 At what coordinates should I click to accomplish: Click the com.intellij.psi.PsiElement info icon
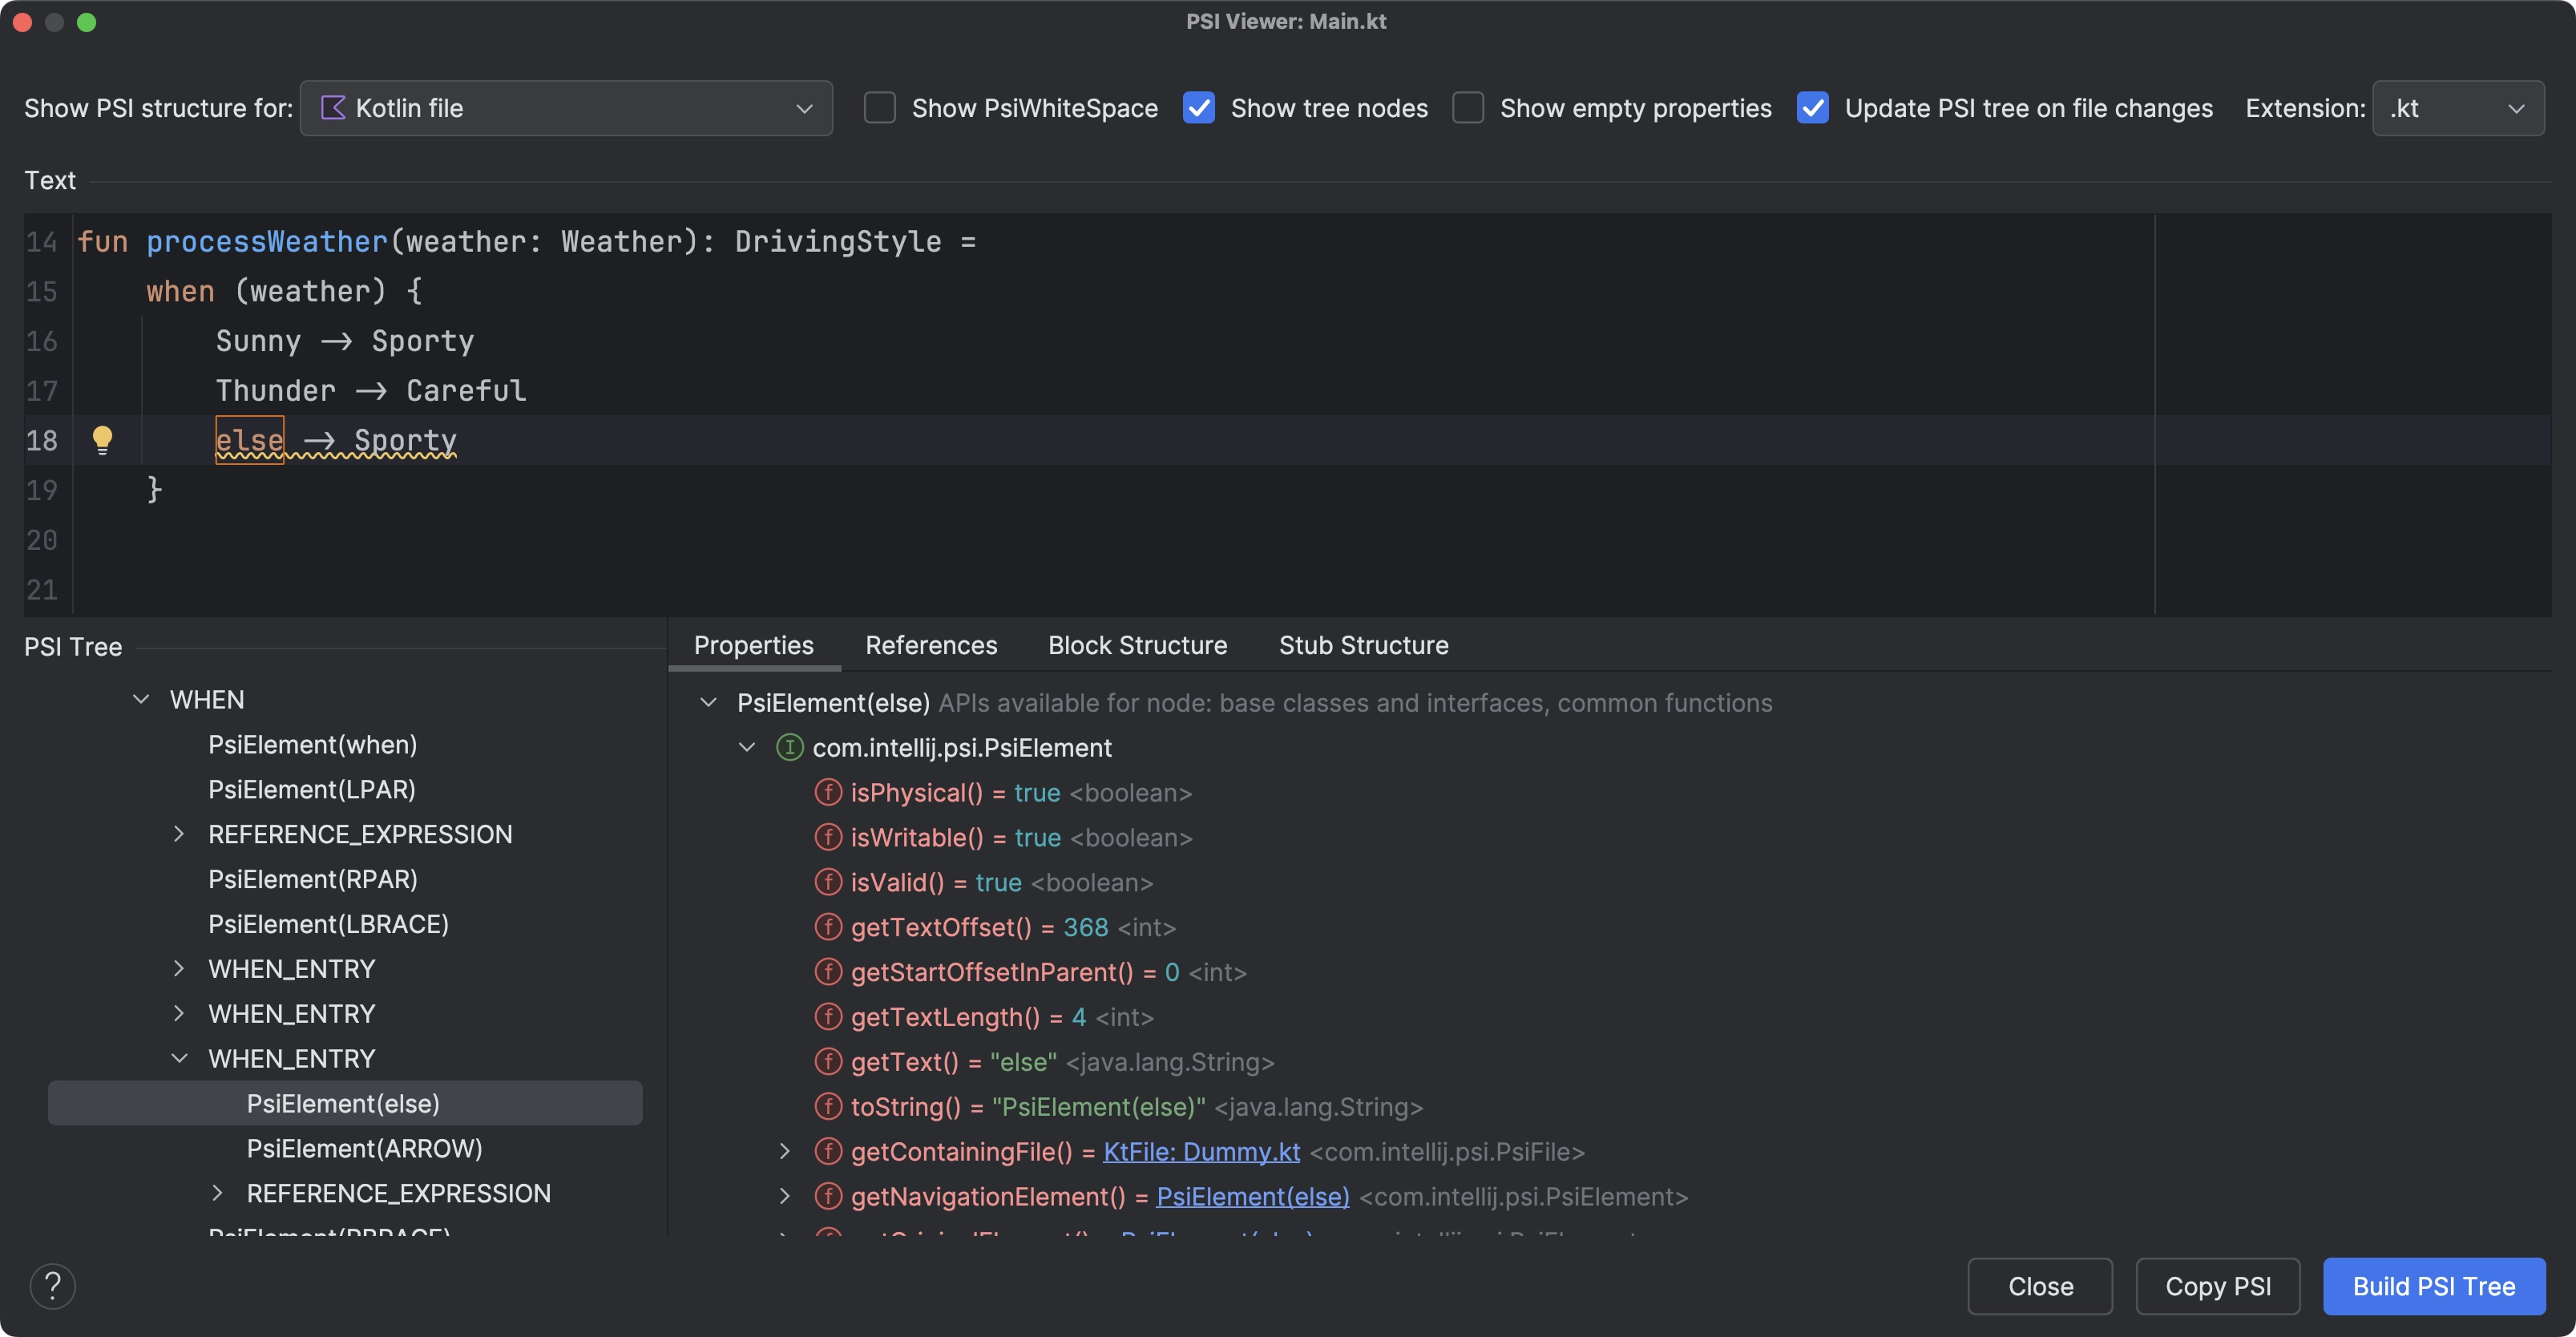click(787, 748)
